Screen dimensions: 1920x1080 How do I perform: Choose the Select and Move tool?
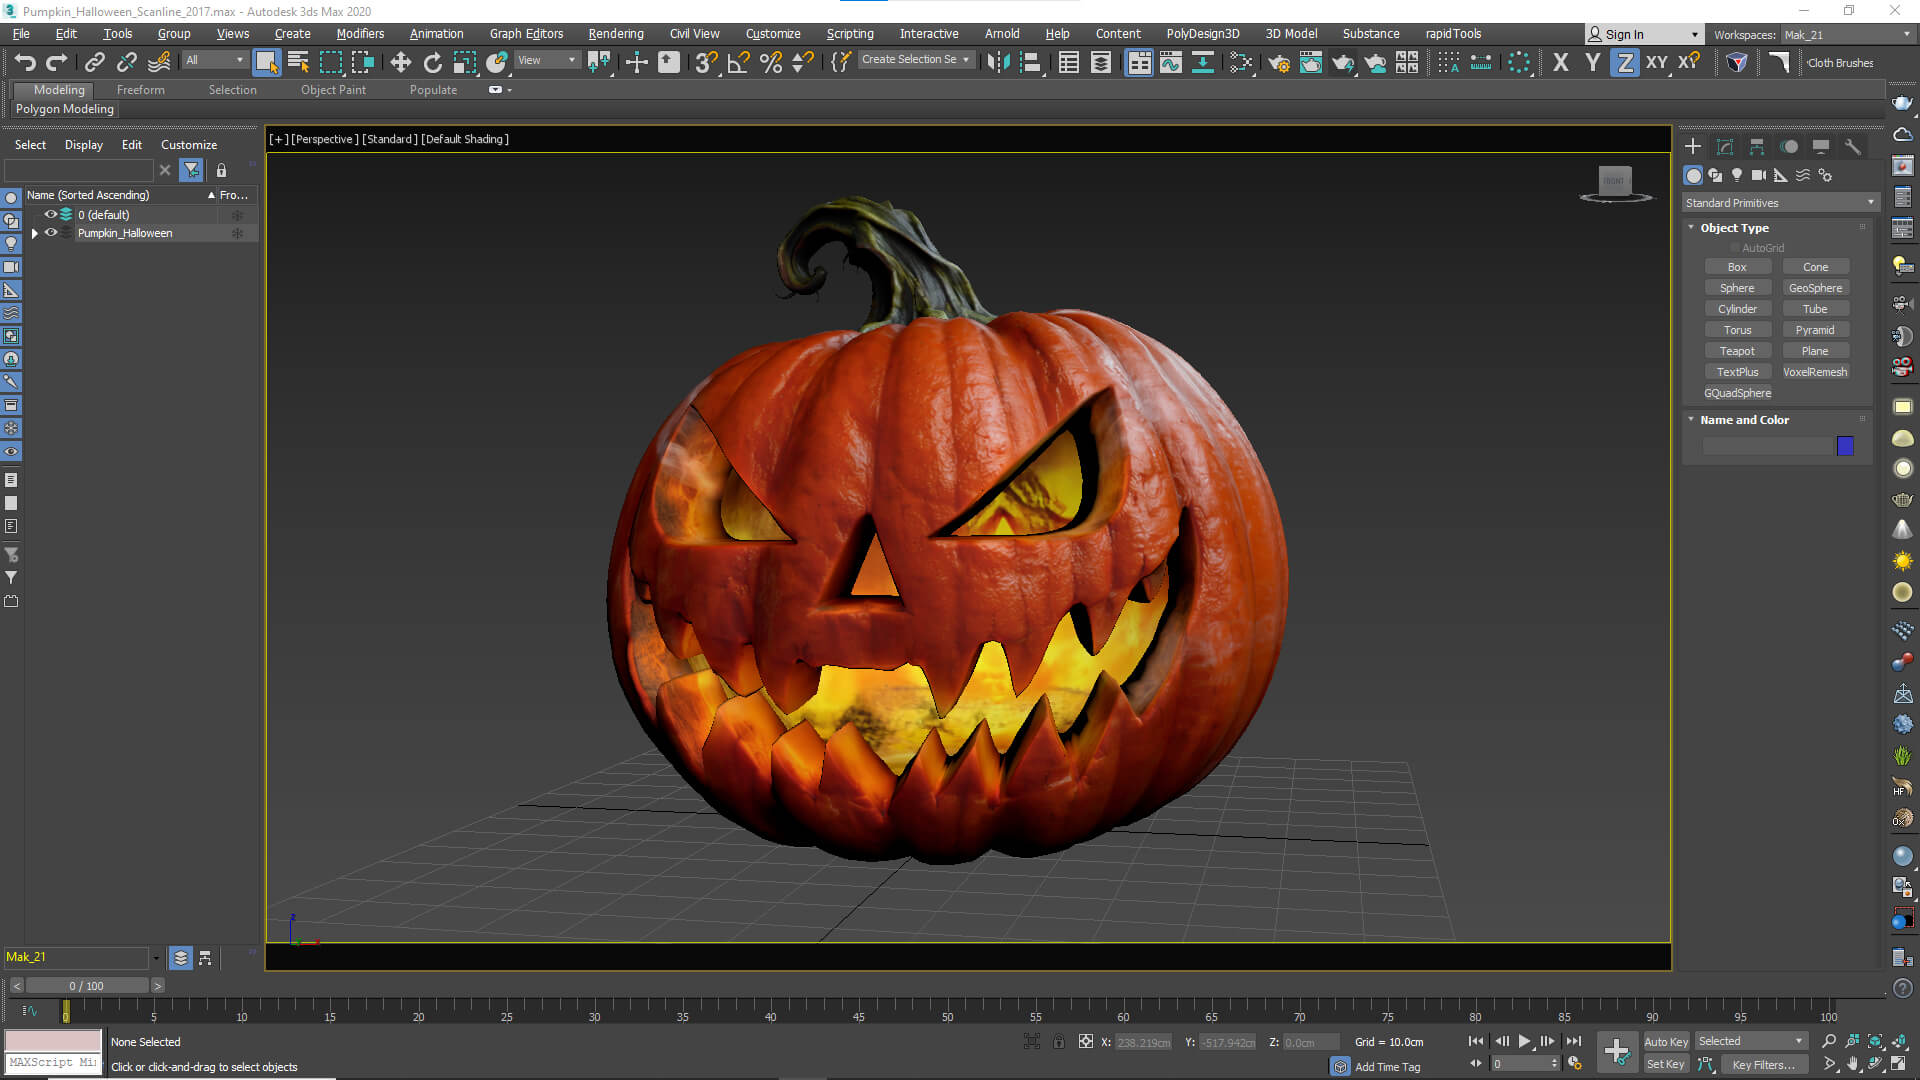click(x=400, y=62)
